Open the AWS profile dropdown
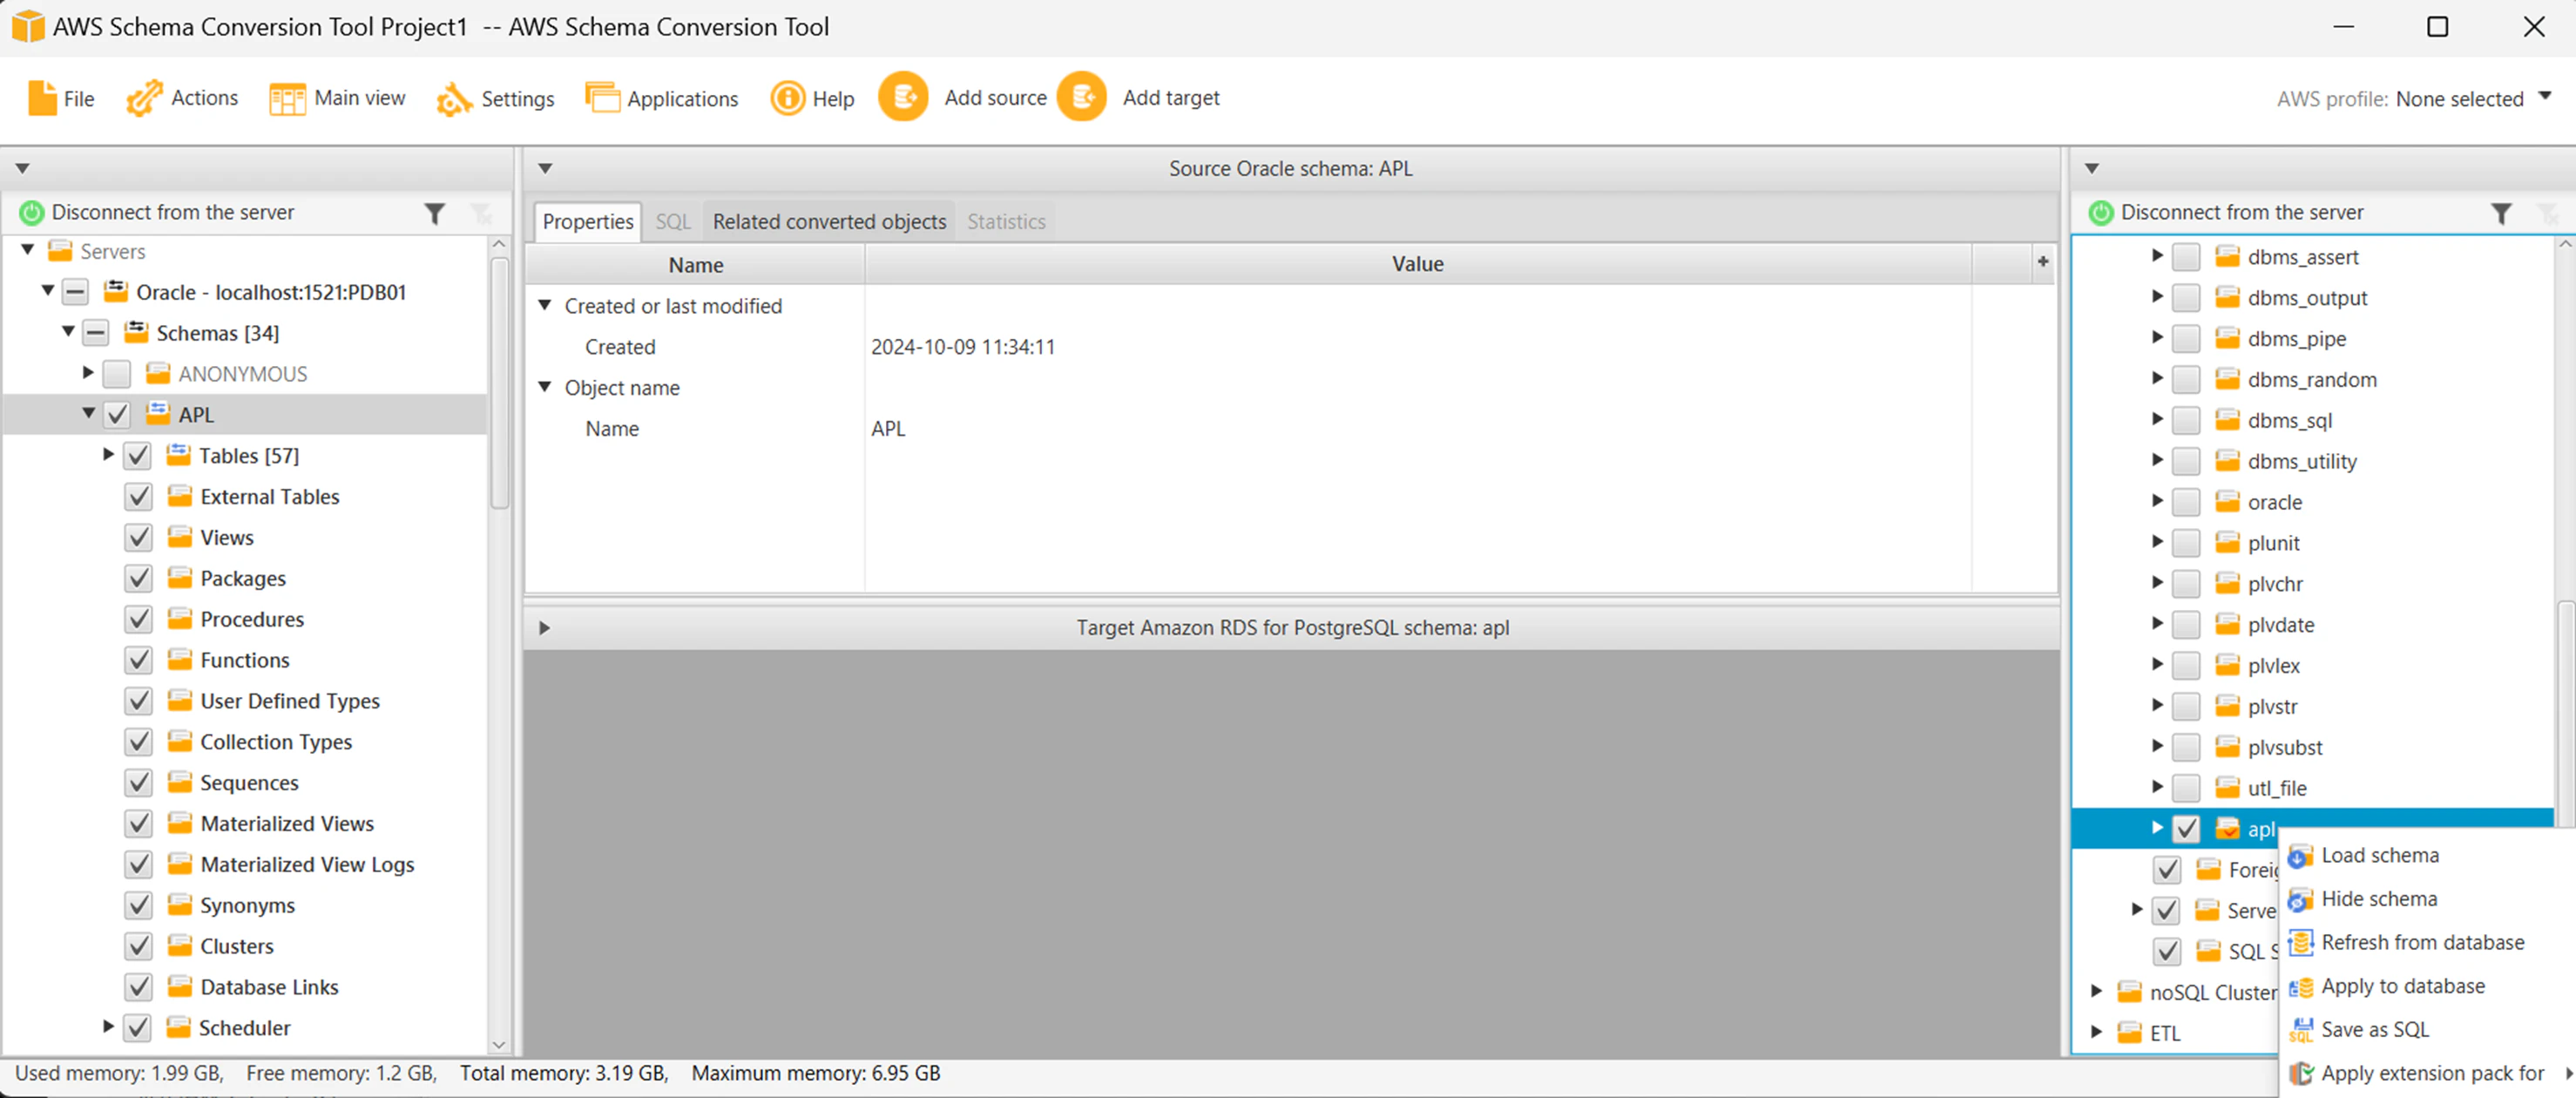2576x1098 pixels. click(x=2546, y=97)
